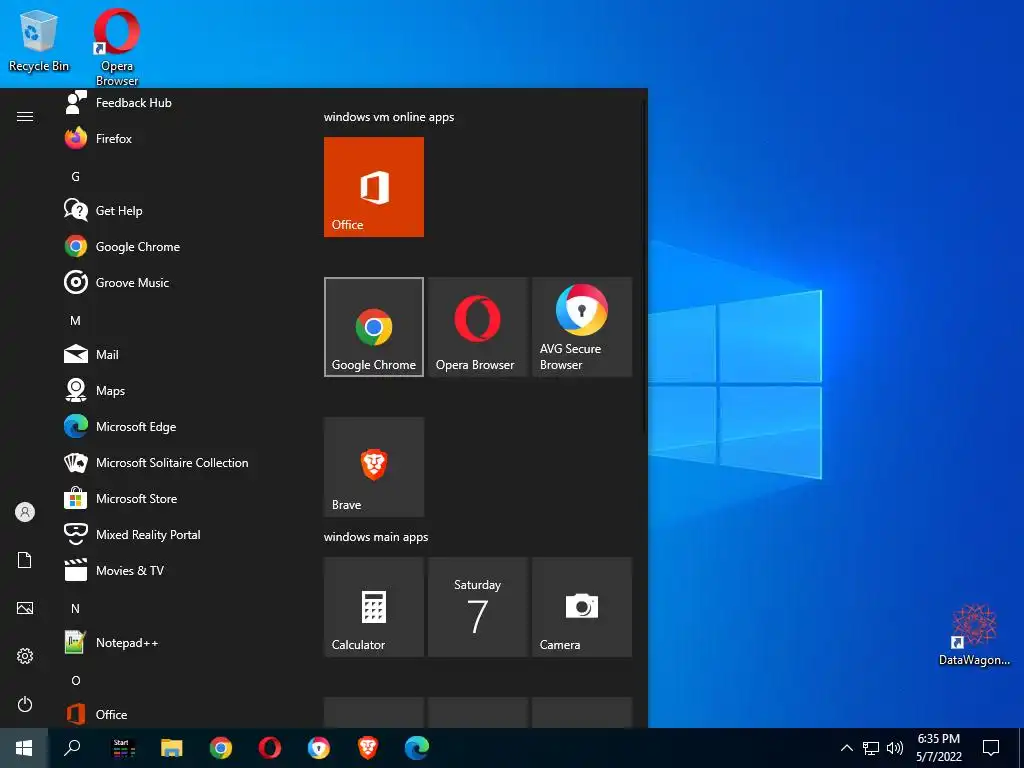Launch Brave from the taskbar
This screenshot has width=1024, height=768.
(x=368, y=748)
